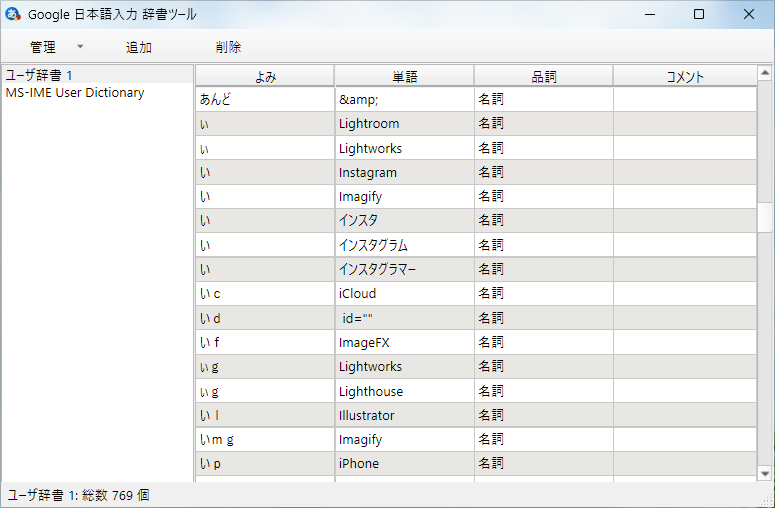Select the Lighthouse word cell
Viewport: 775px width, 508px height.
(405, 391)
